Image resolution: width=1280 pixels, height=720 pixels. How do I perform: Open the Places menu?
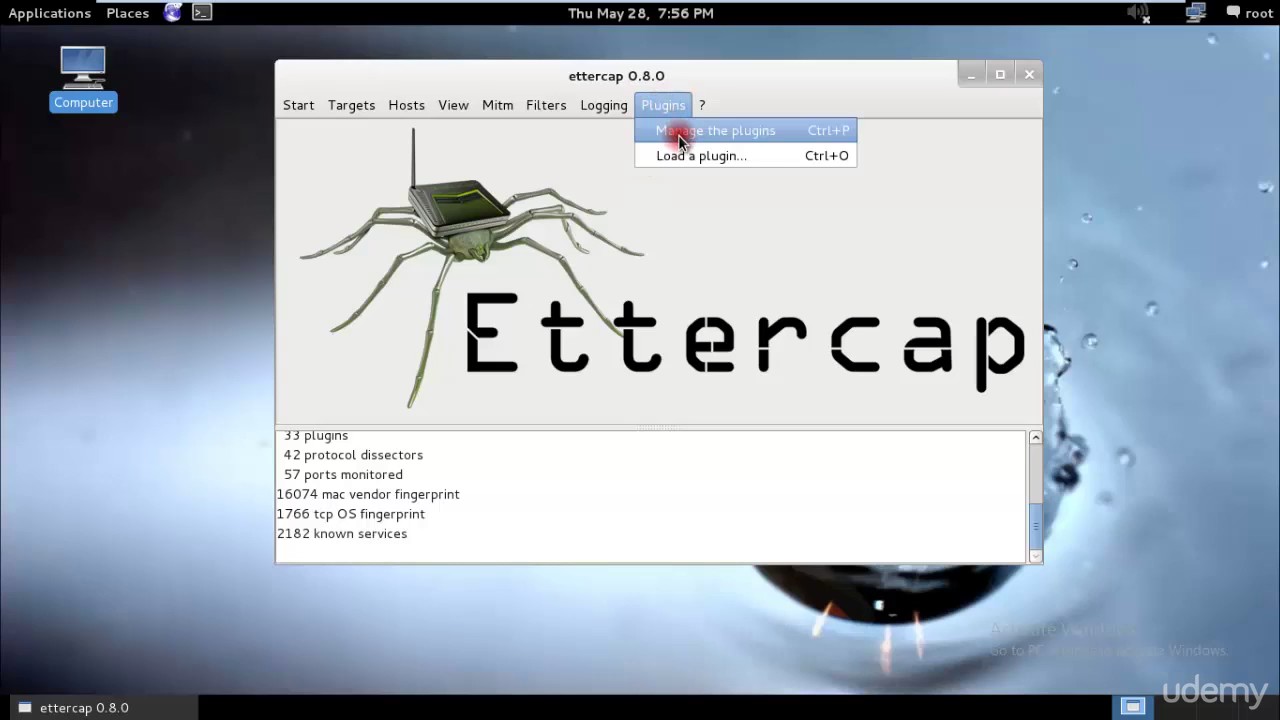pyautogui.click(x=128, y=13)
